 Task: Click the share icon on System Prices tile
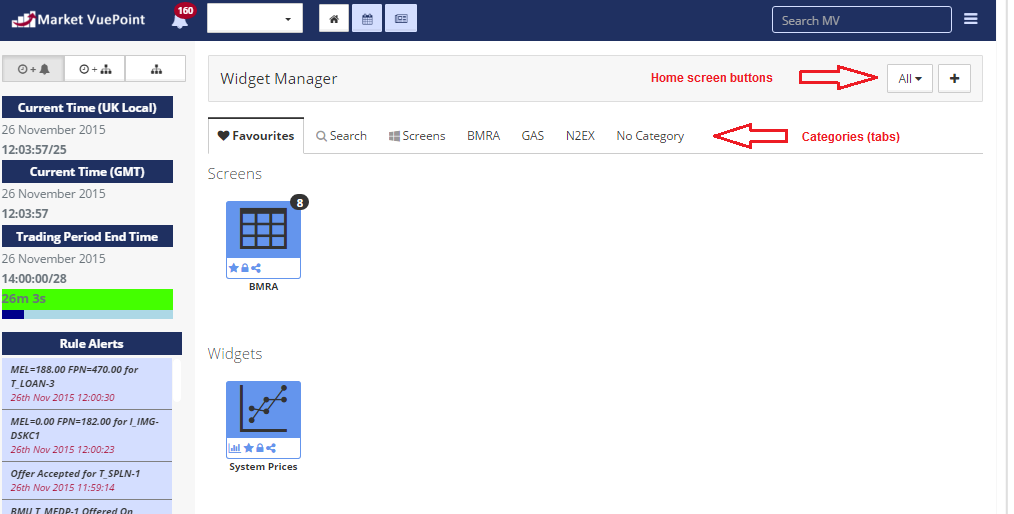pyautogui.click(x=271, y=447)
